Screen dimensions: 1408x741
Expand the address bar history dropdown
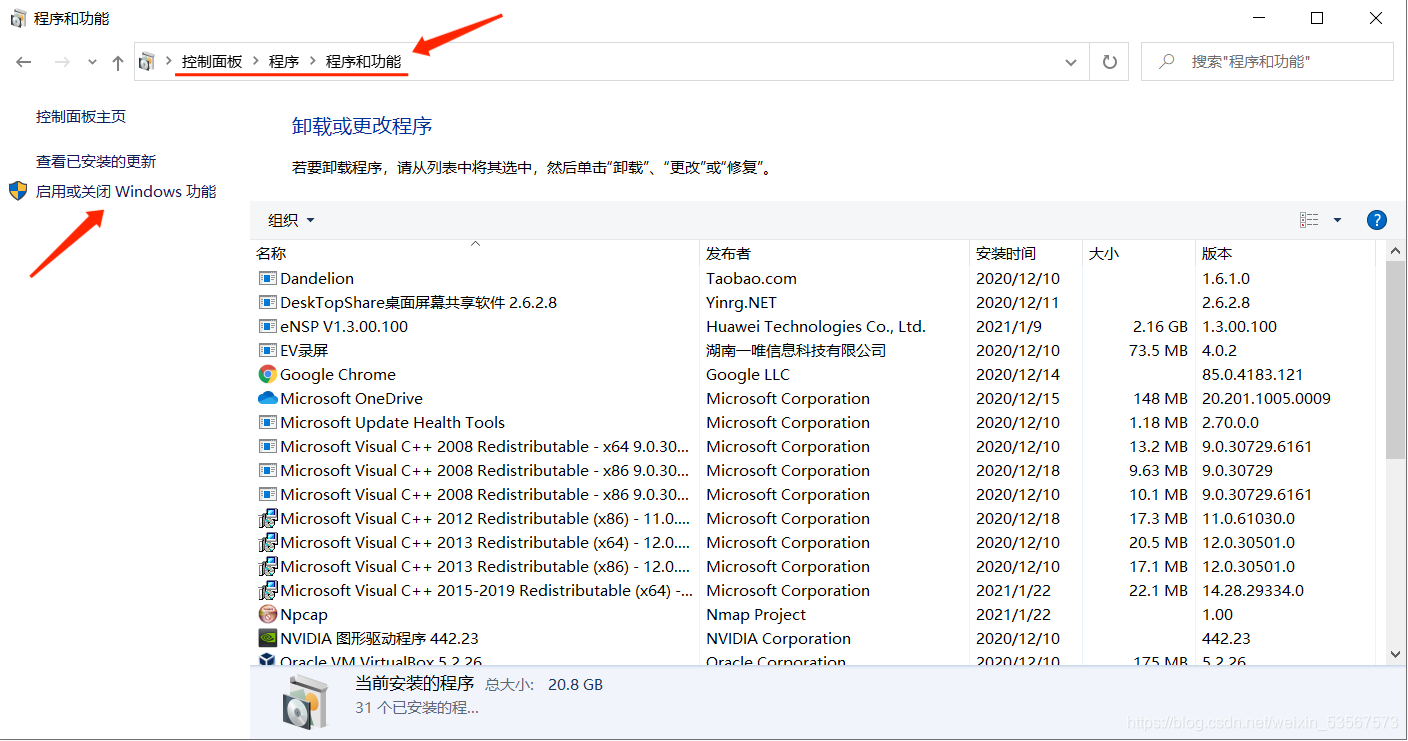click(1071, 62)
